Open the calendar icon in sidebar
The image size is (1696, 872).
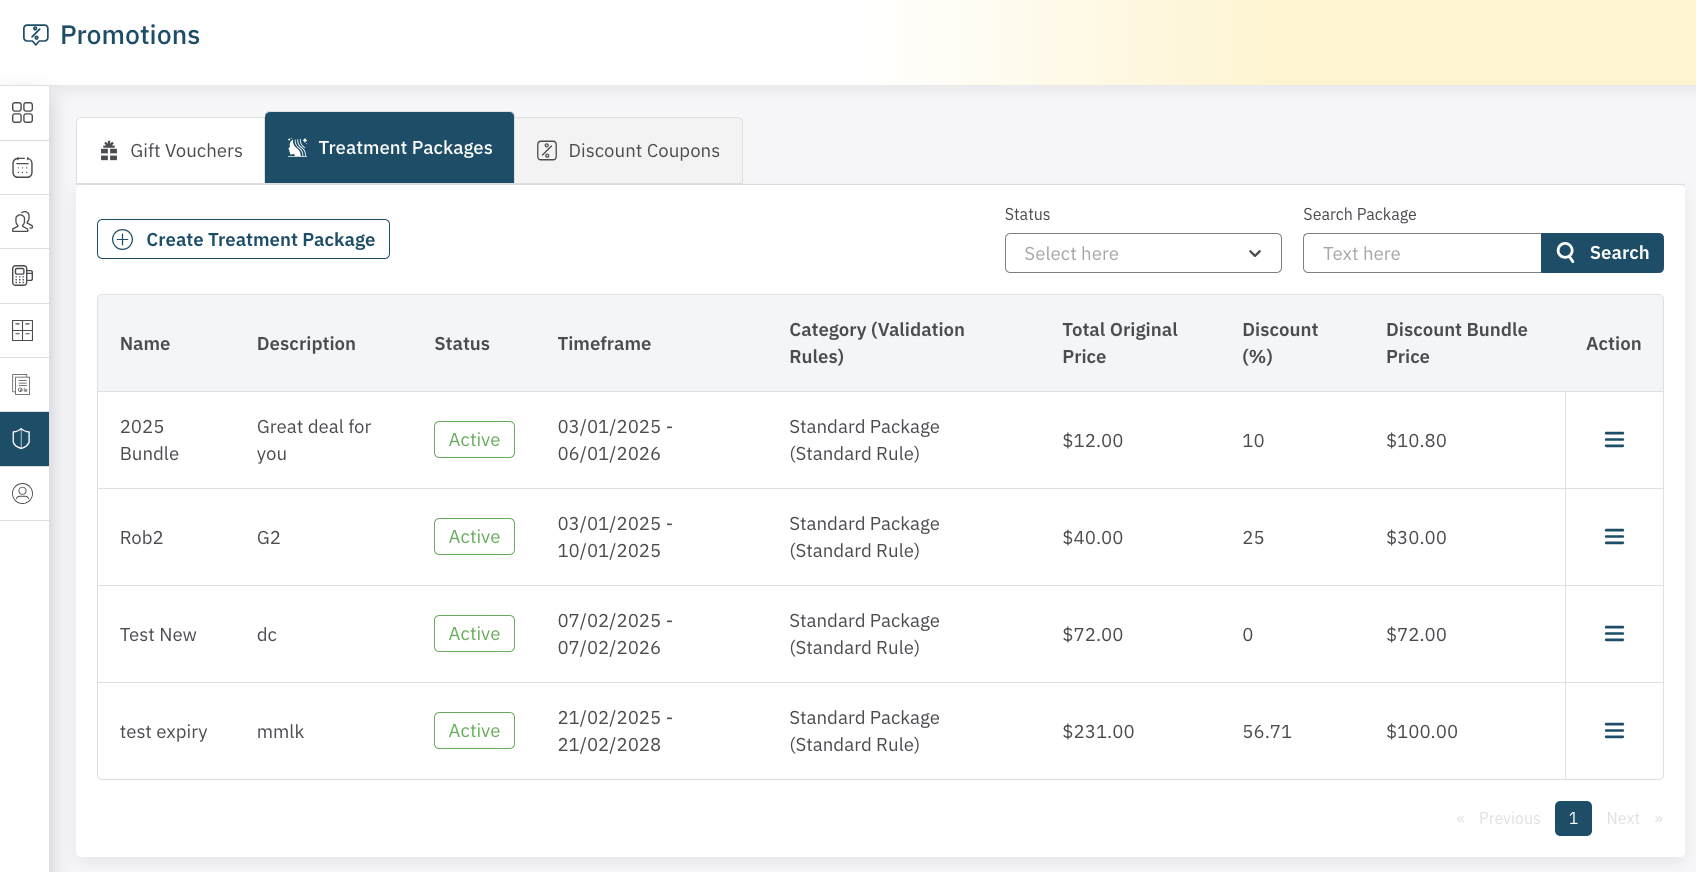tap(22, 167)
